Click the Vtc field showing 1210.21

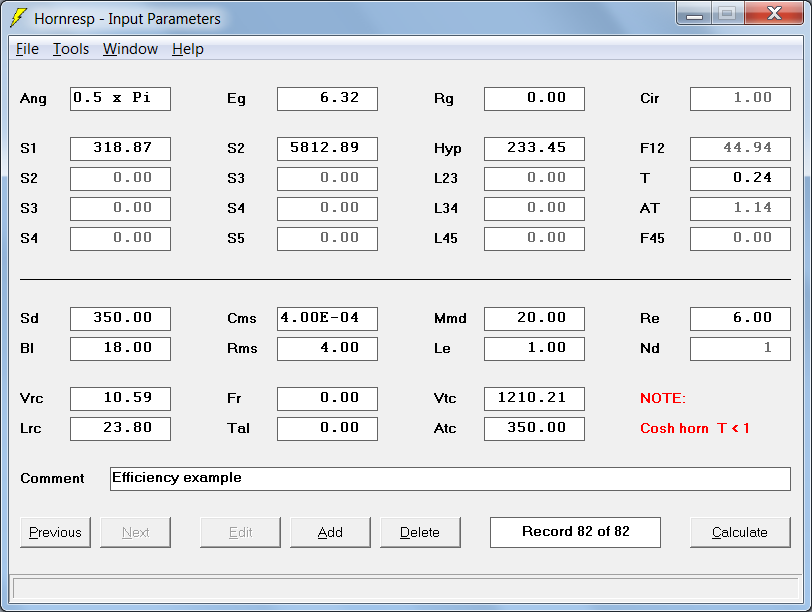click(x=534, y=399)
